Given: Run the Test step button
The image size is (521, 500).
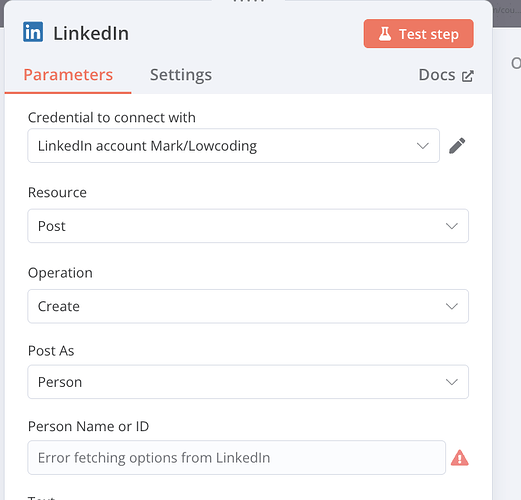Looking at the screenshot, I should (x=418, y=34).
